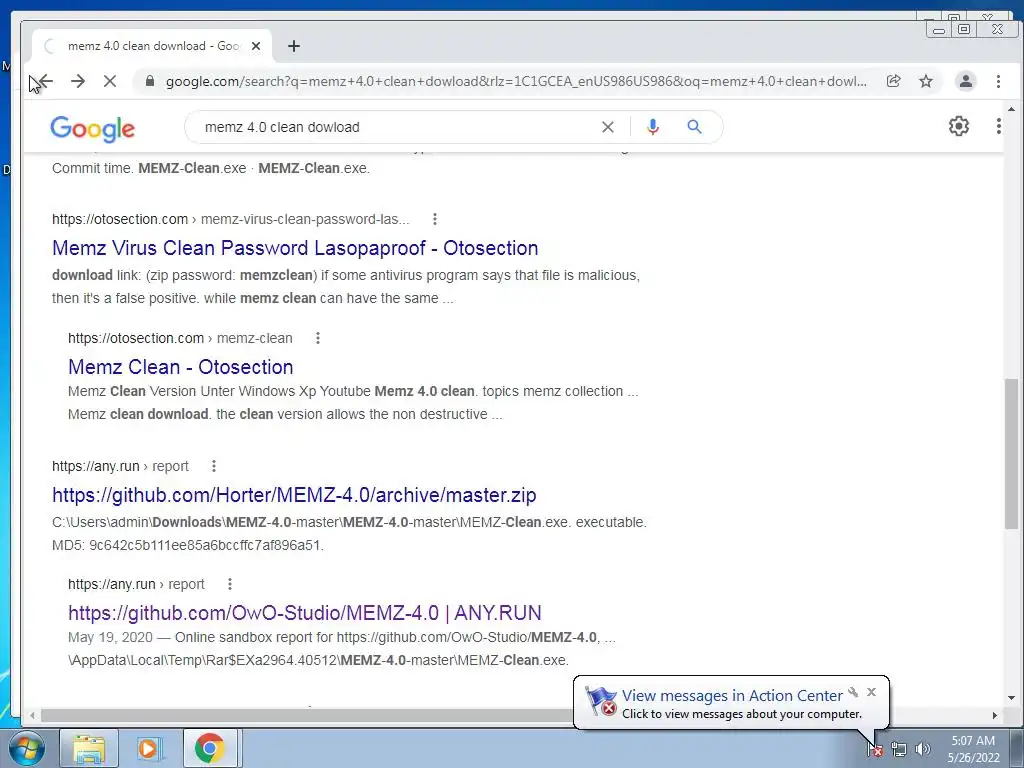Open a new tab with the plus button
Screen dimensions: 1024x768
[294, 46]
